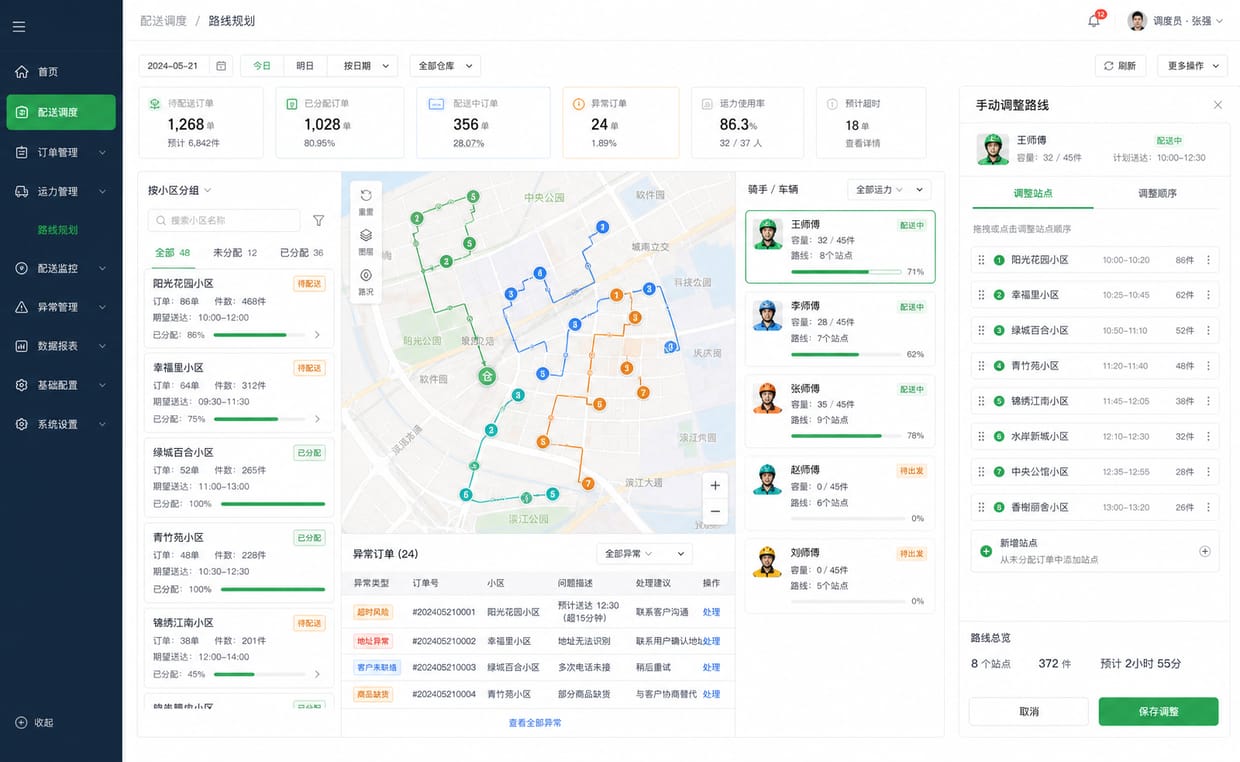Click the 收起 collapse sidebar icon
Image resolution: width=1240 pixels, height=762 pixels.
pyautogui.click(x=21, y=723)
